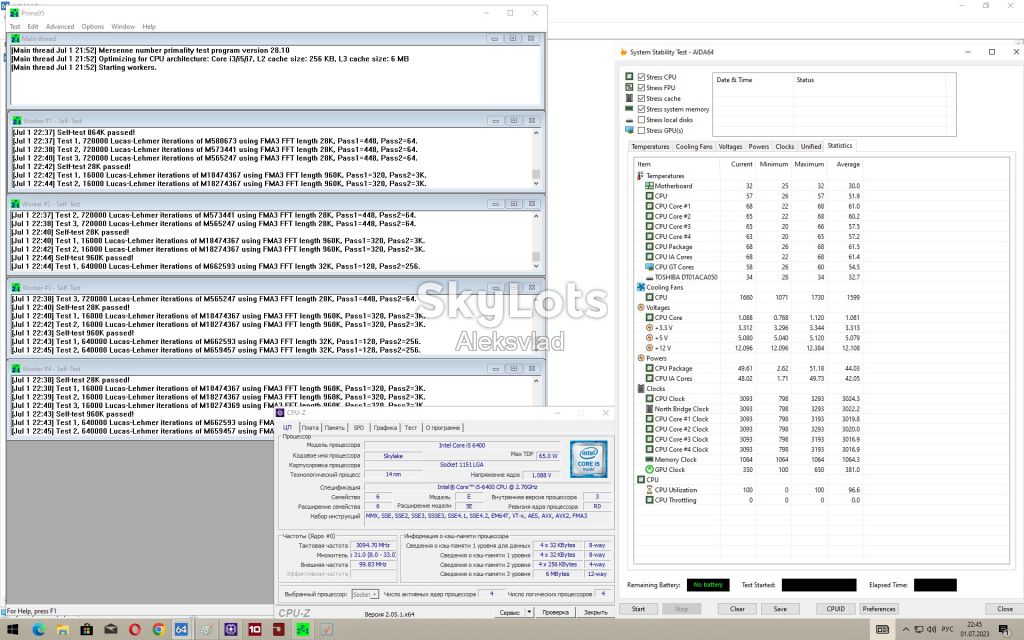1024x640 pixels.
Task: Open network status tray icon
Action: pos(919,630)
